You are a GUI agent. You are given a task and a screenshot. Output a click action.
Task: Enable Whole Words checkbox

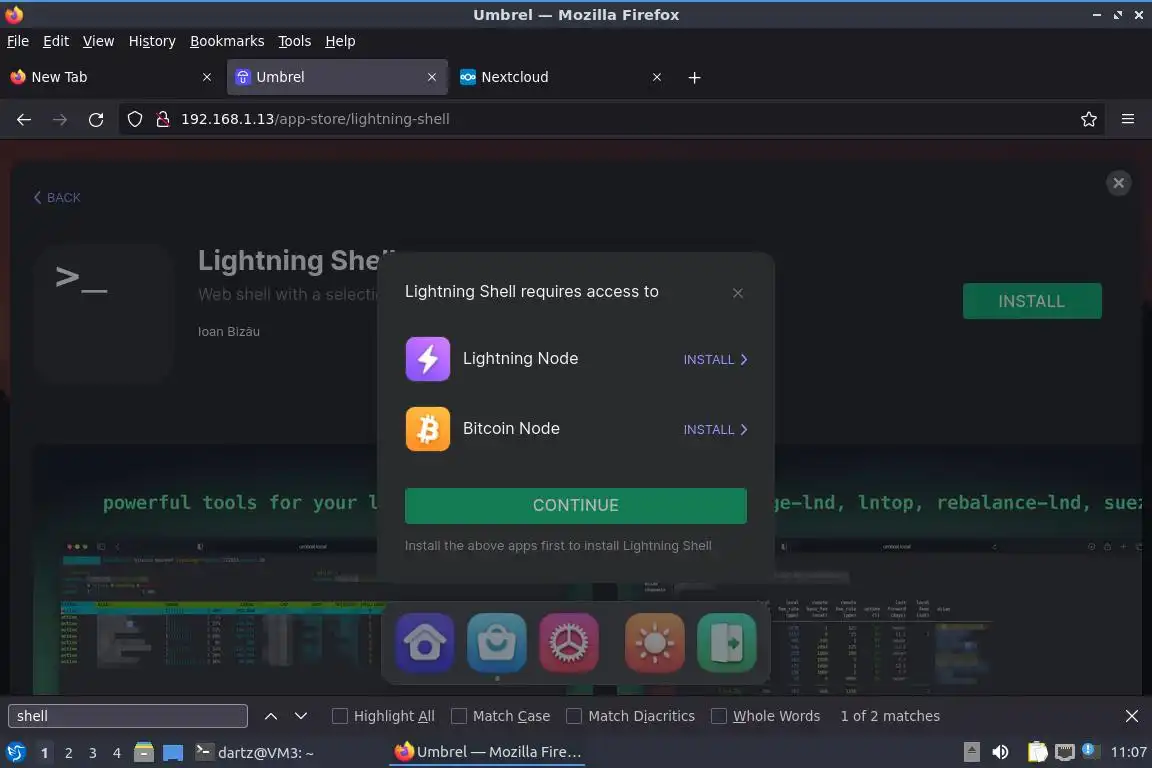click(x=719, y=716)
